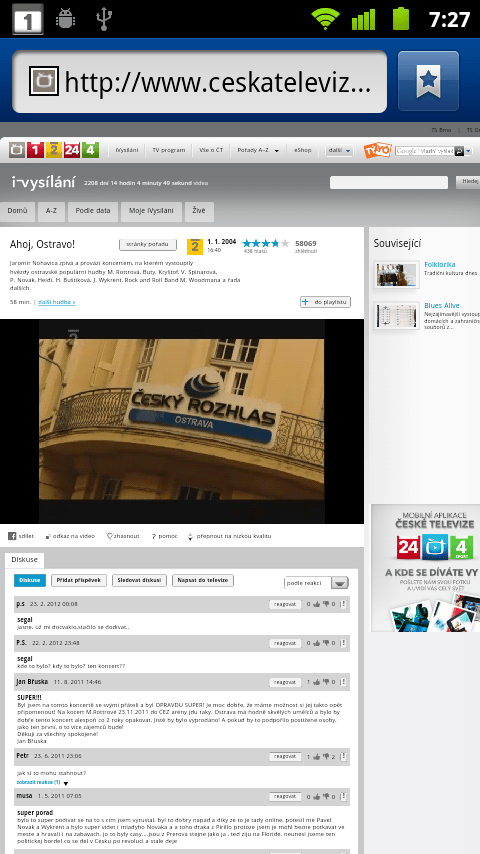Open the Vše o ČT menu item
The image size is (480, 854).
click(211, 150)
